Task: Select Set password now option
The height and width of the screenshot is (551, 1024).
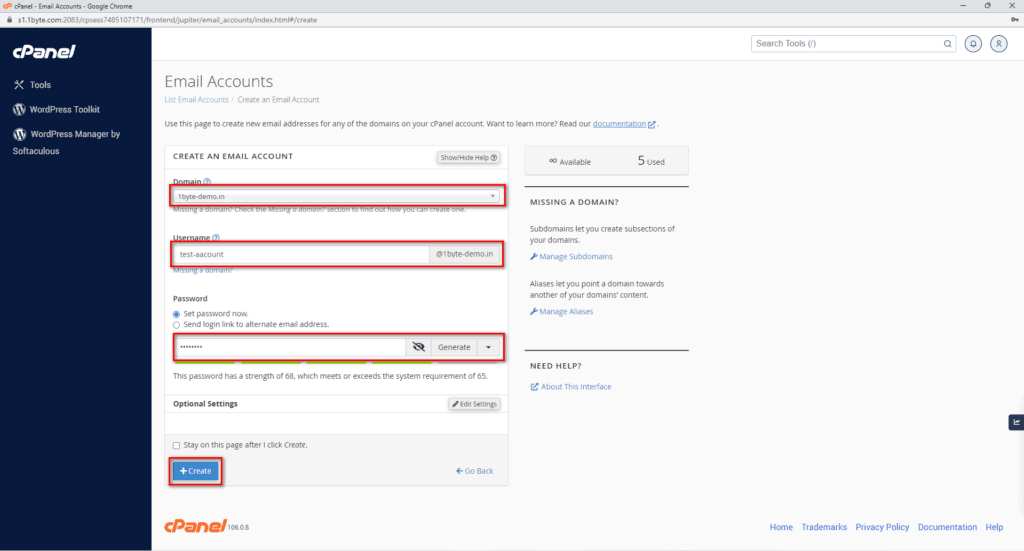Action: click(x=176, y=314)
